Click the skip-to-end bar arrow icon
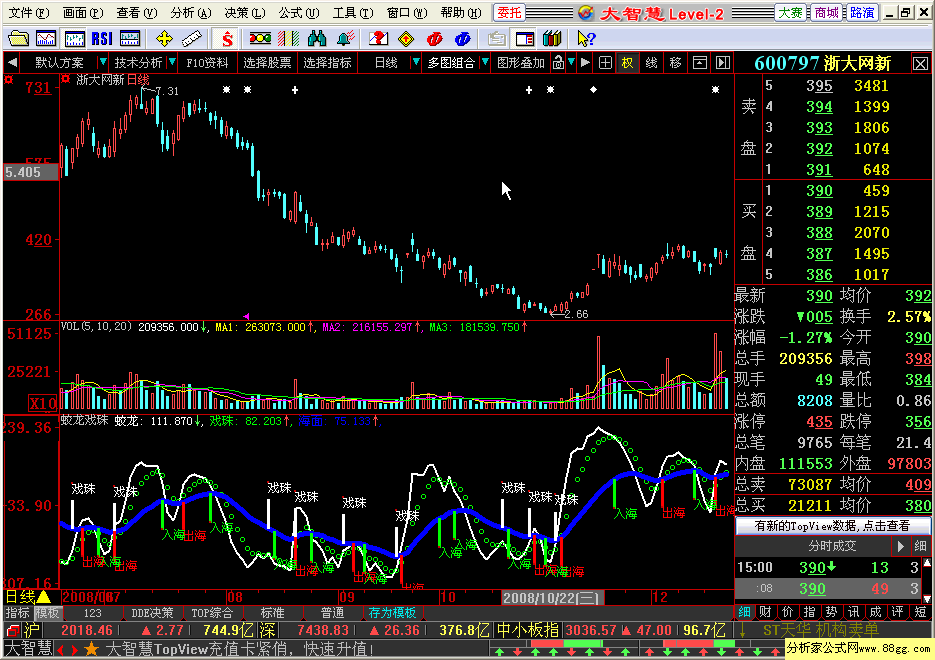935x660 pixels. [x=723, y=62]
